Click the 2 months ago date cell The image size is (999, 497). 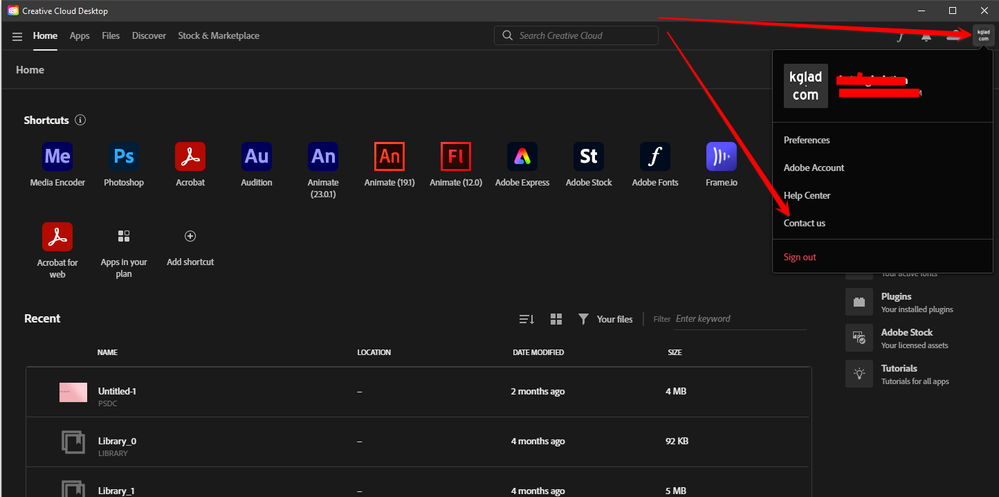tap(538, 391)
